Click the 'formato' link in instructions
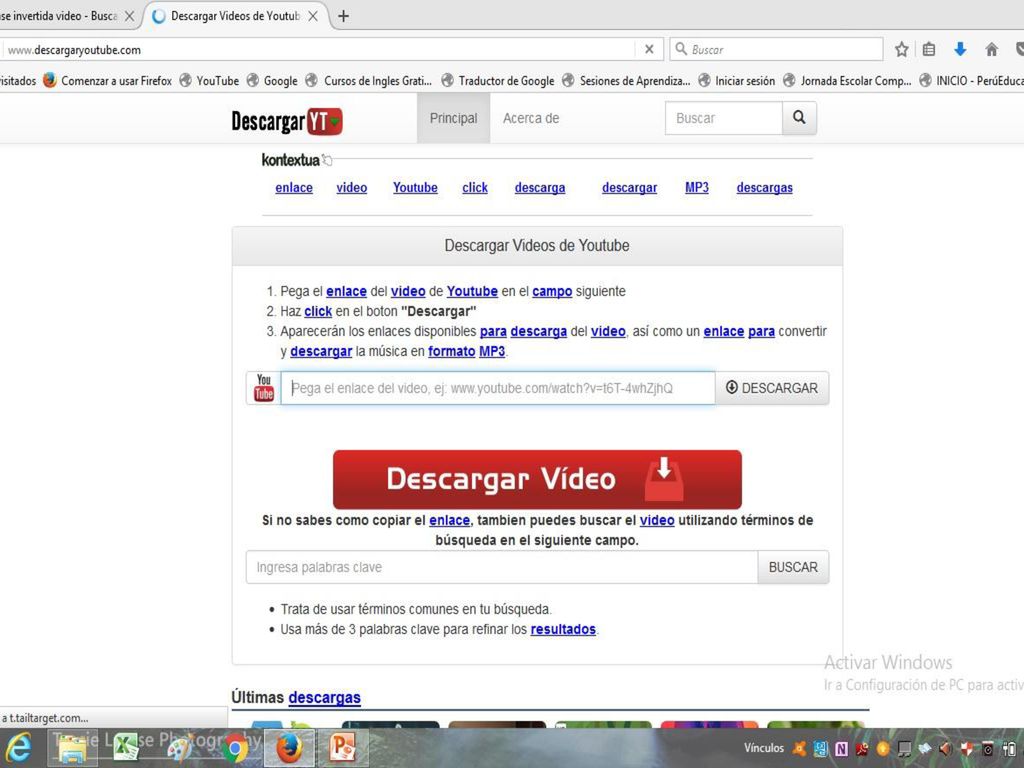 tap(451, 351)
